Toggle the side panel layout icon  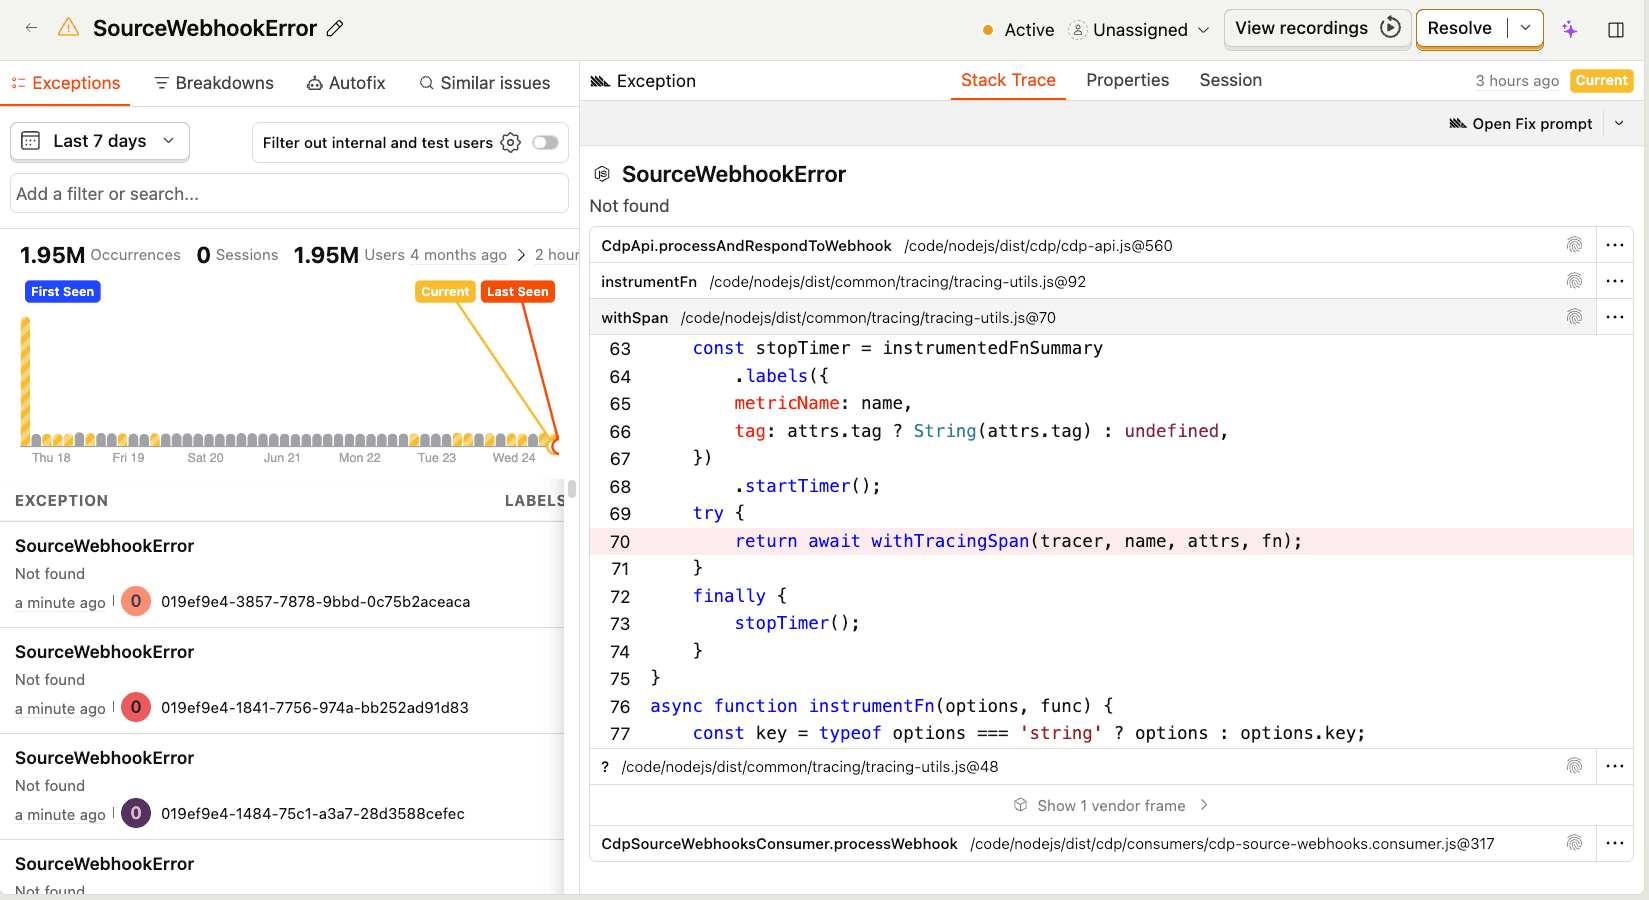1616,29
